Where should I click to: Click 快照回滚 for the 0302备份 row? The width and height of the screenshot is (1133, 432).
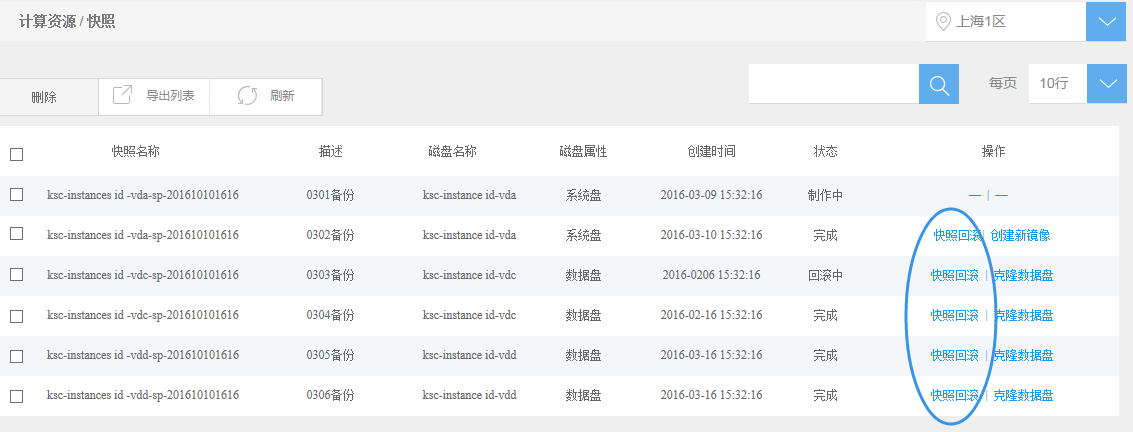[957, 236]
